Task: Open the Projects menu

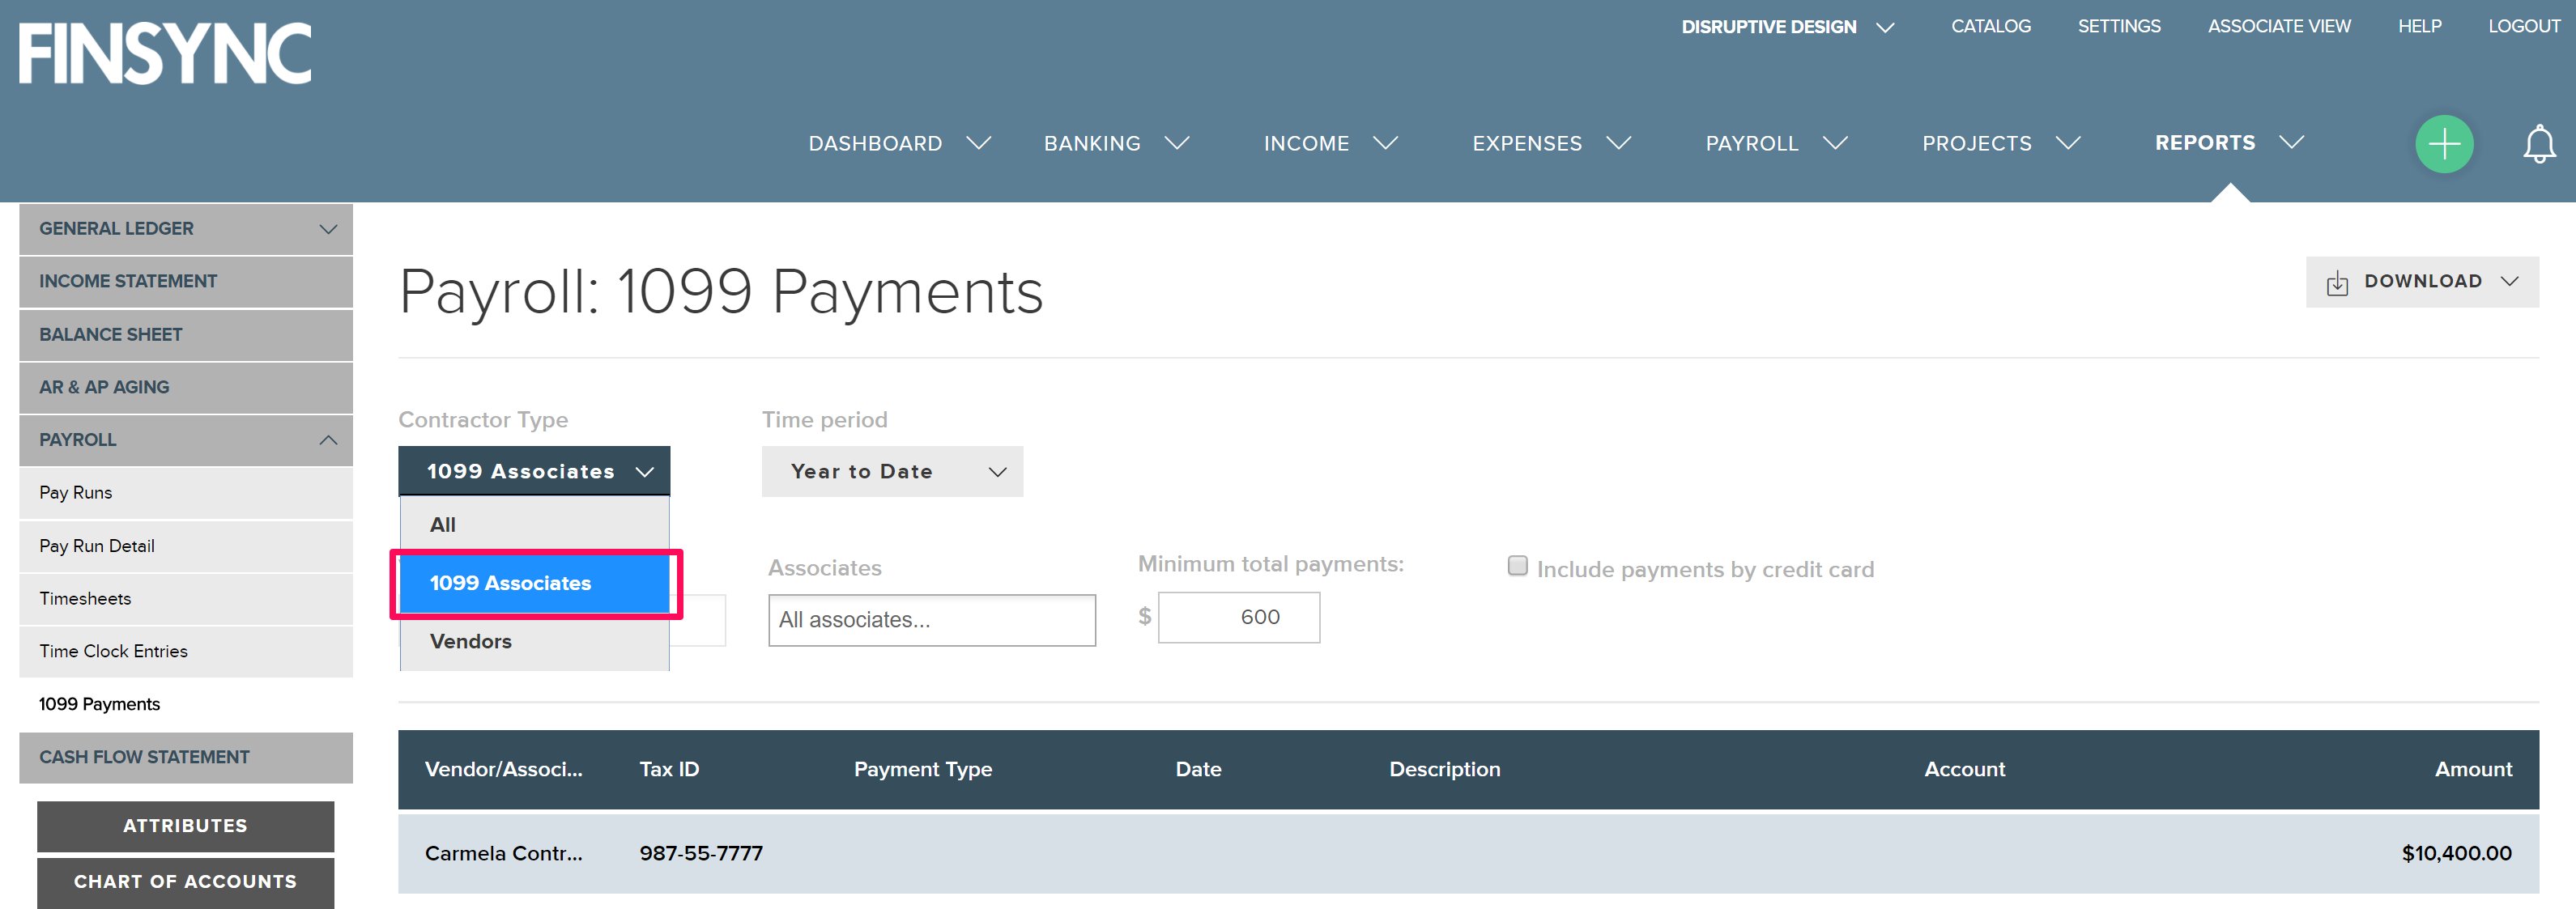Action: [x=2001, y=143]
